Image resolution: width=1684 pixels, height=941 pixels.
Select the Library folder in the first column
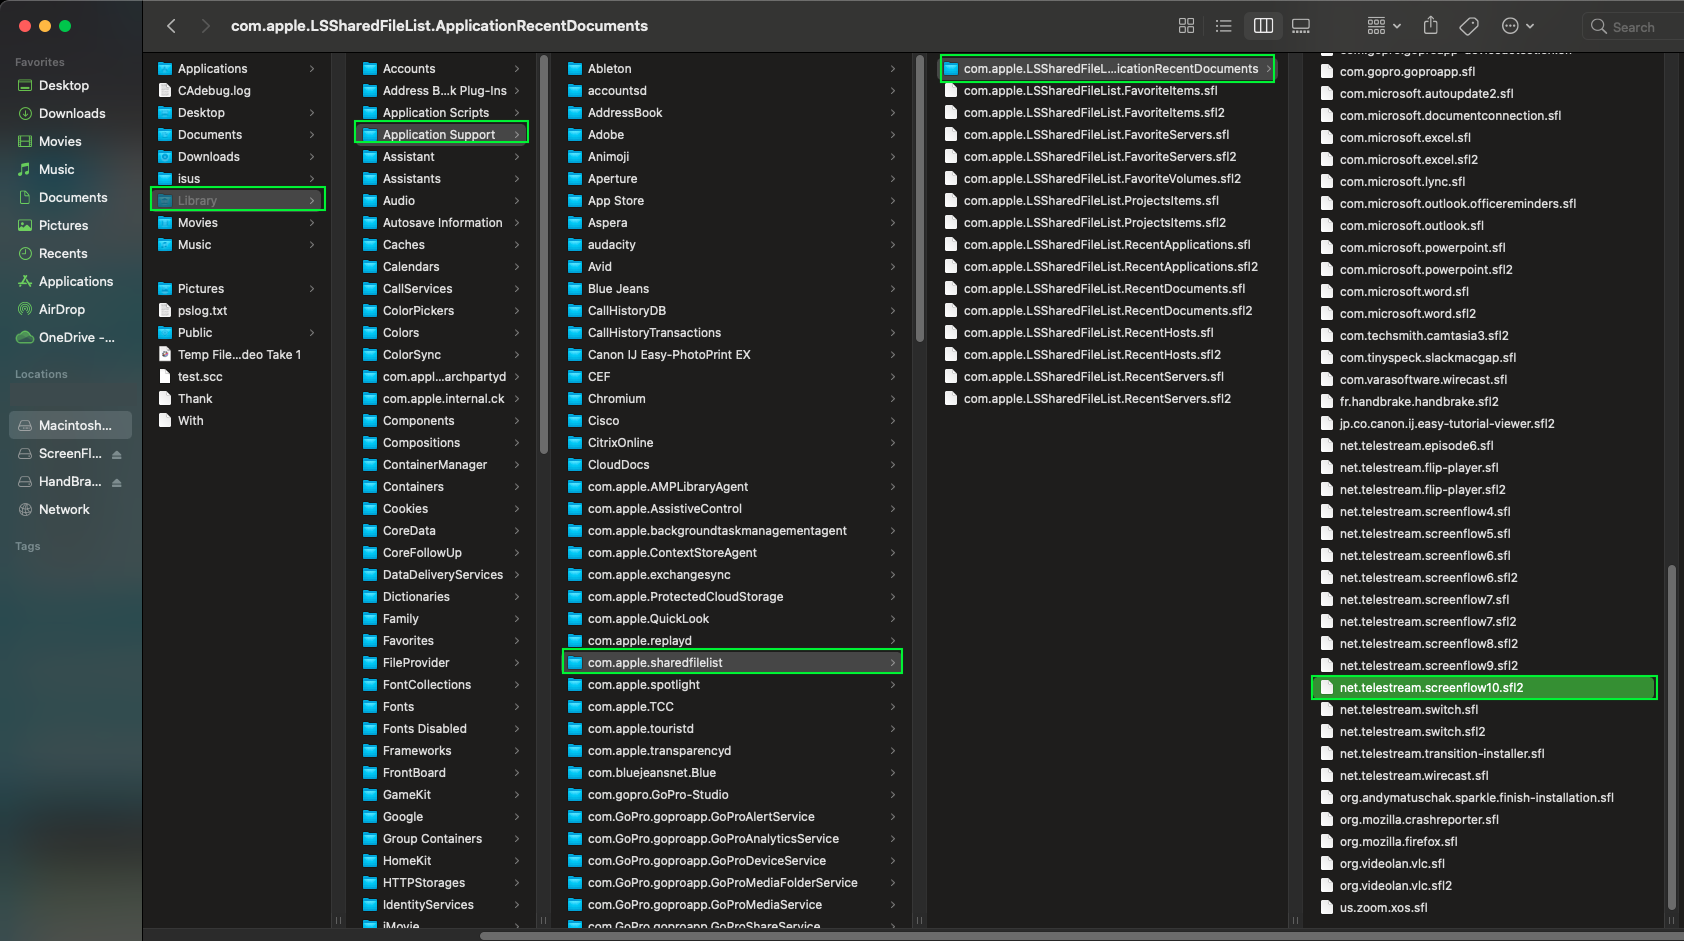tap(238, 200)
